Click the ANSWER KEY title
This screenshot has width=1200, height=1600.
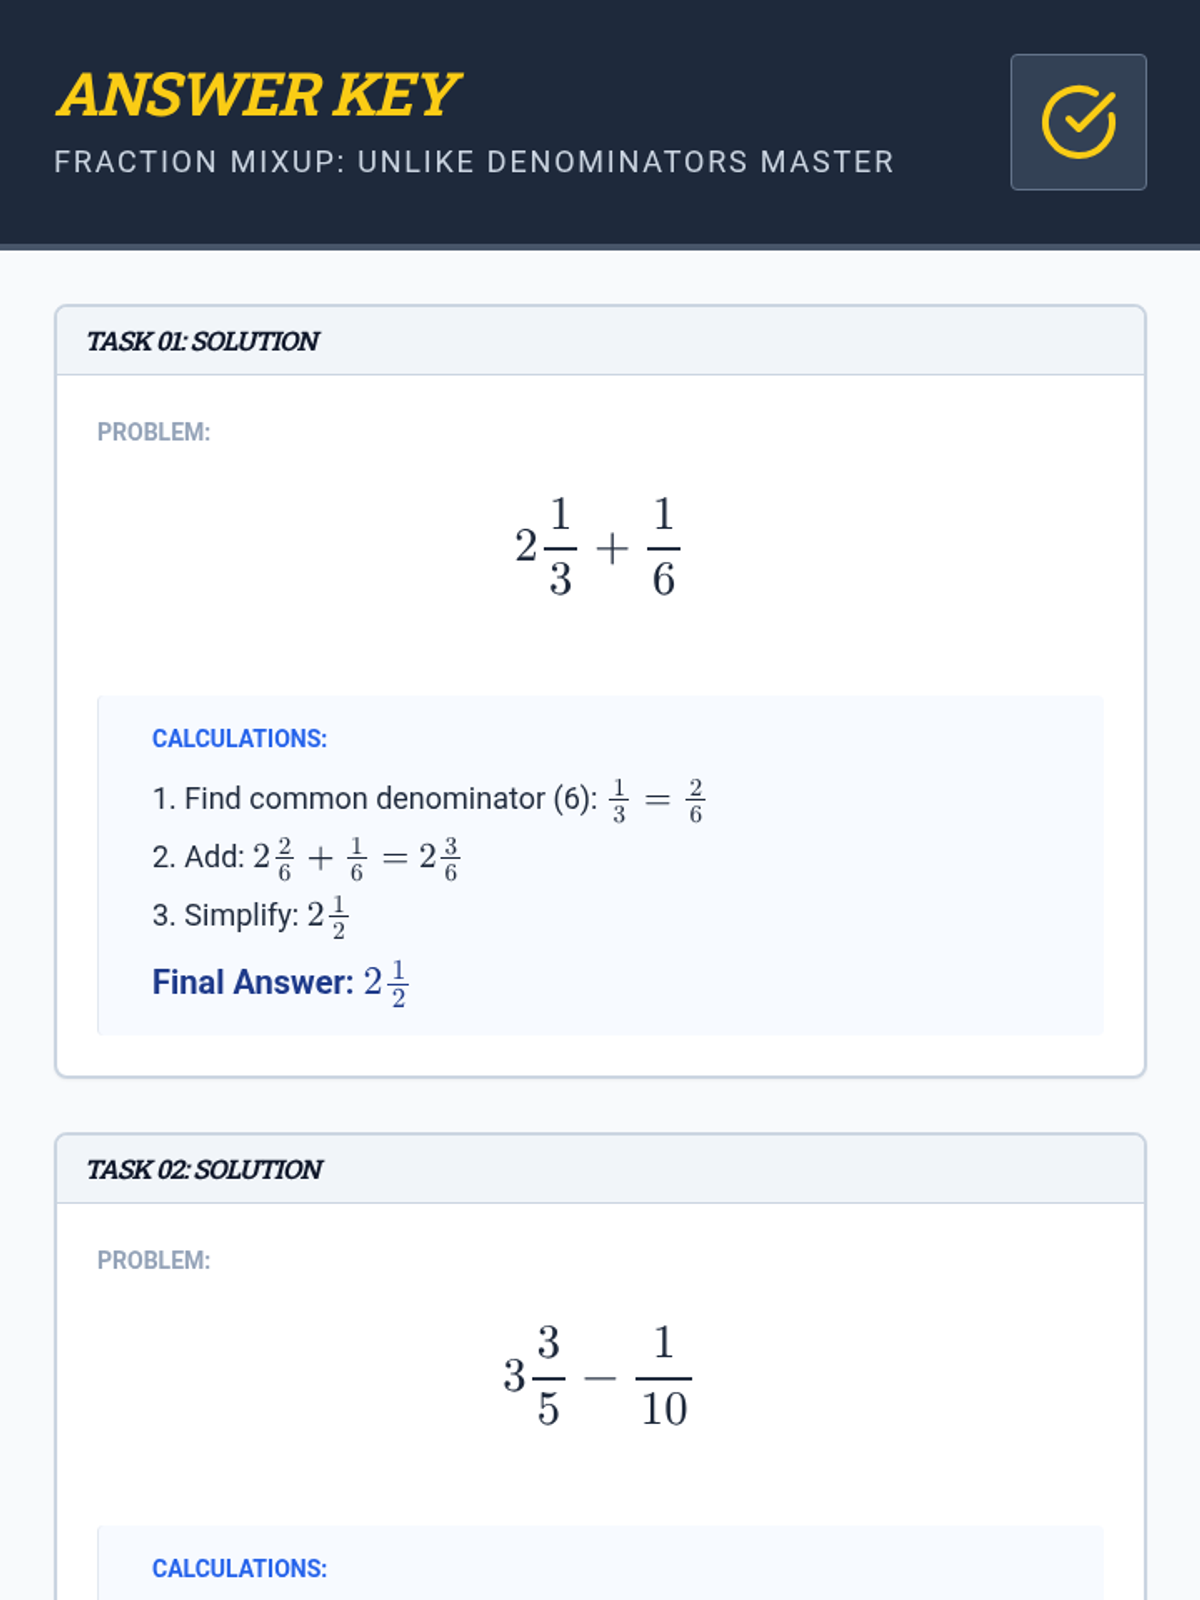[x=258, y=95]
